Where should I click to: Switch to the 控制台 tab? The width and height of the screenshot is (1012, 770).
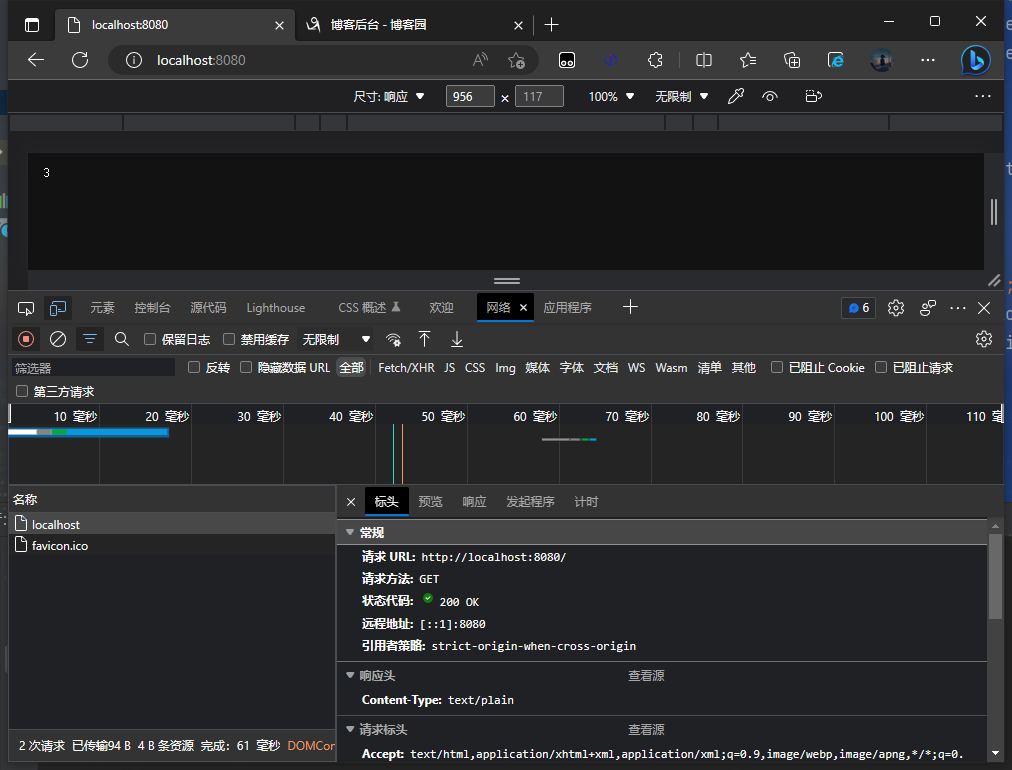(152, 308)
